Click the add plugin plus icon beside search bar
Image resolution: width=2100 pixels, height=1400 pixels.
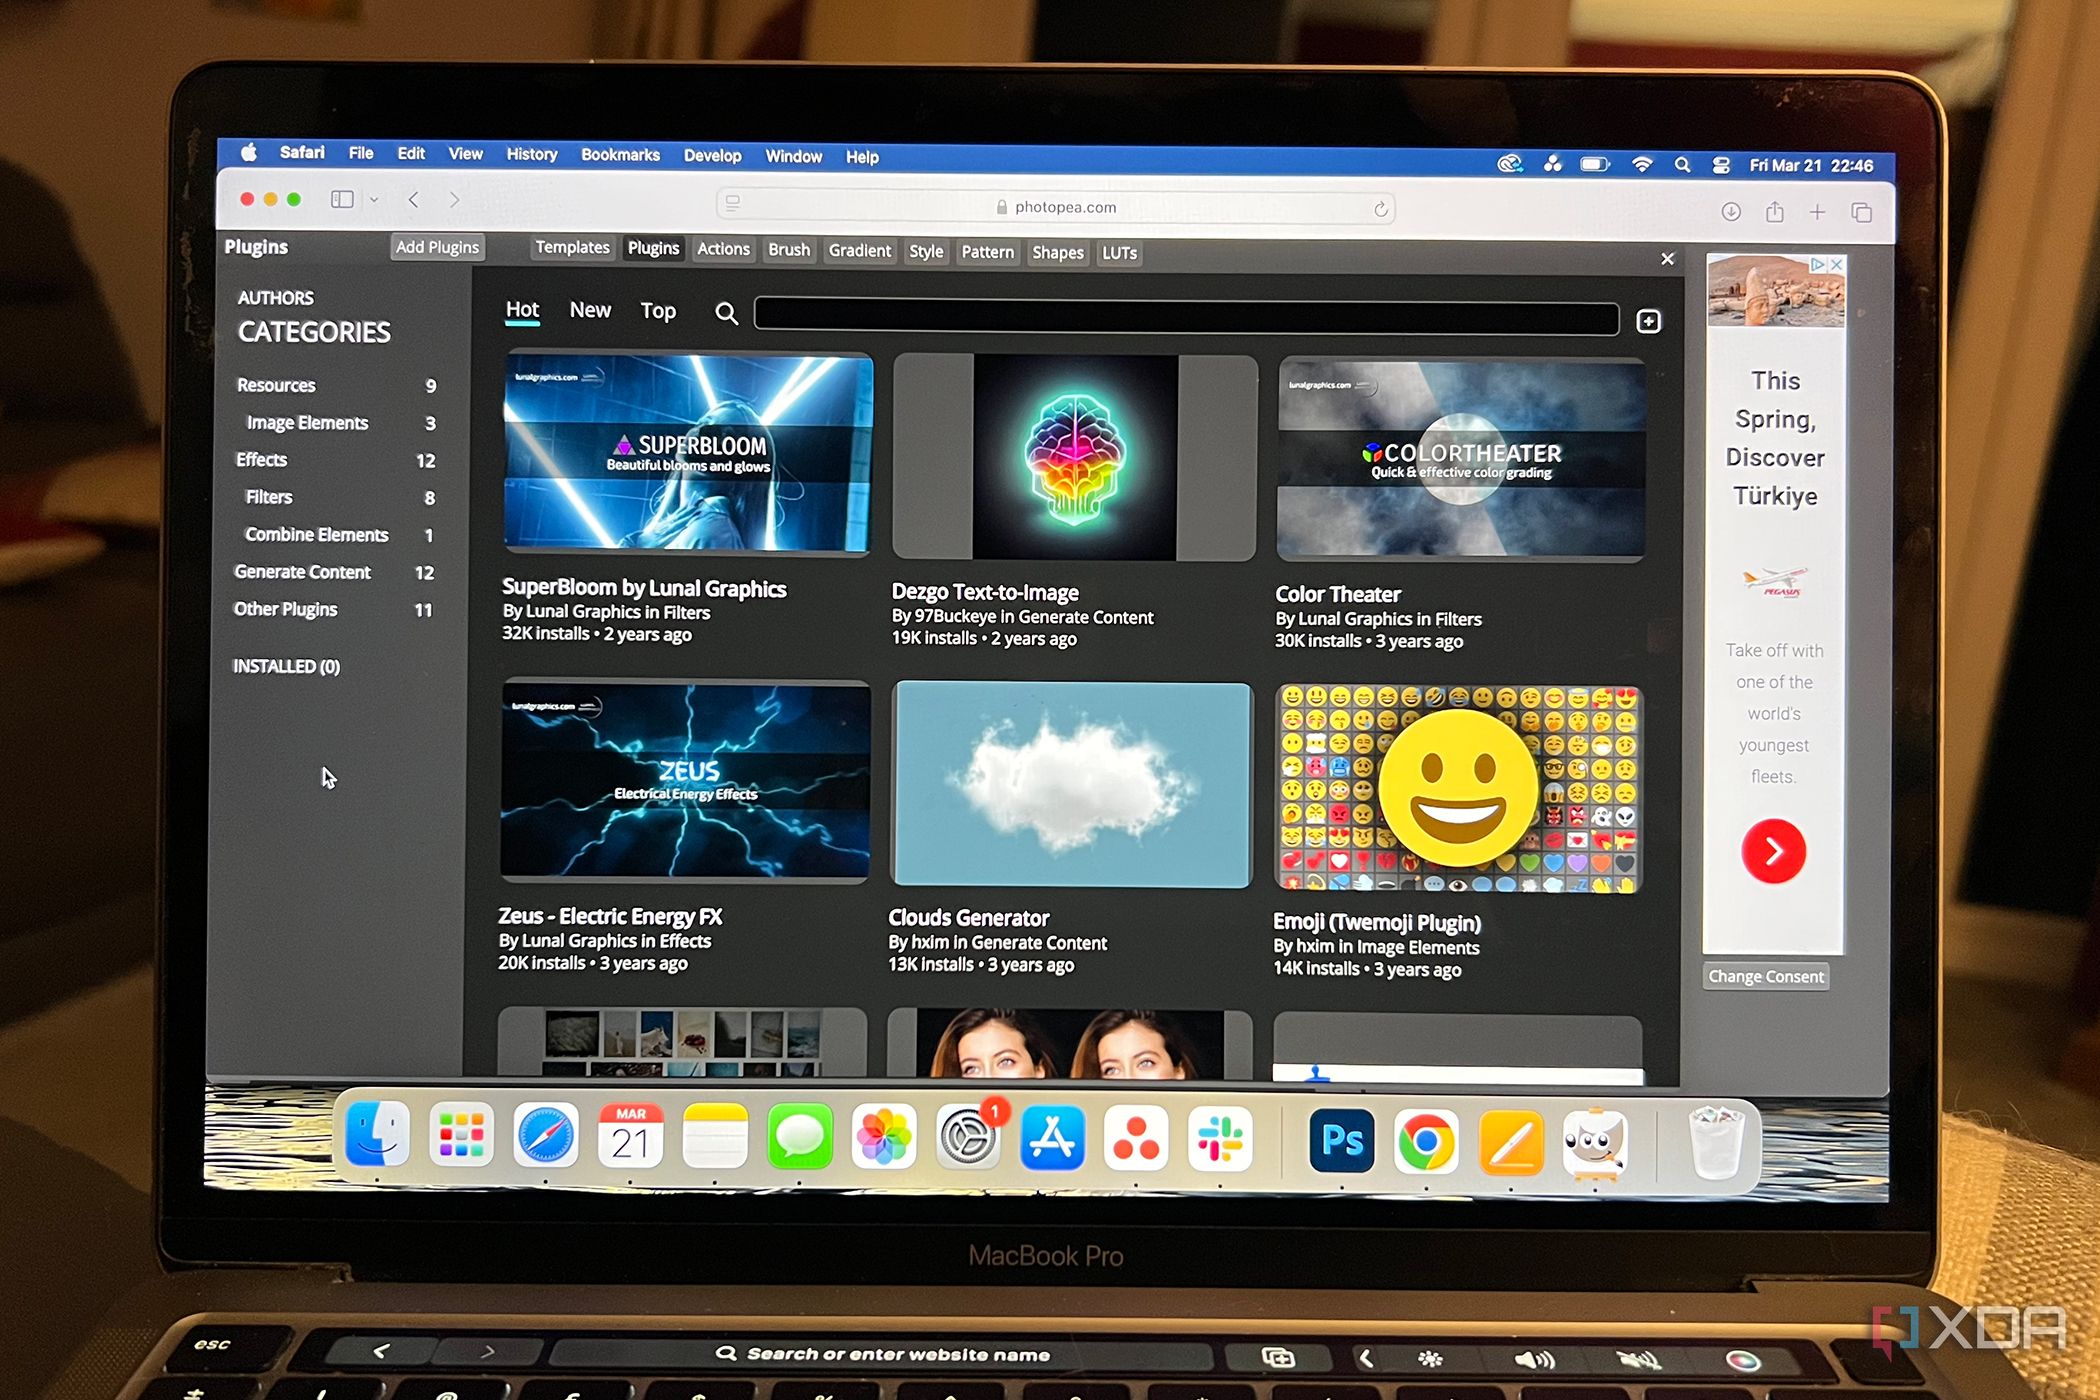tap(1649, 321)
